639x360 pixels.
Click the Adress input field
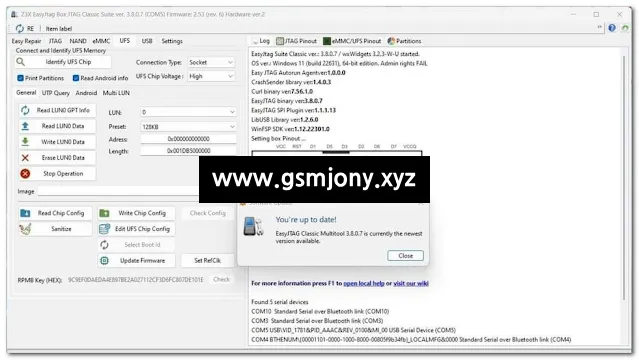tap(188, 139)
